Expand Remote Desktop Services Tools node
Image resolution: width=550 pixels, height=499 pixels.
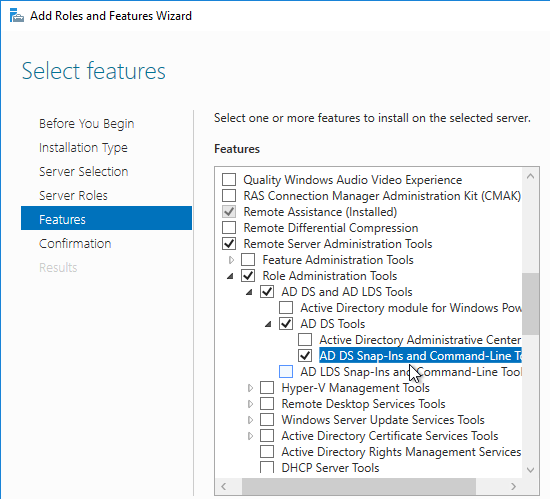[250, 404]
